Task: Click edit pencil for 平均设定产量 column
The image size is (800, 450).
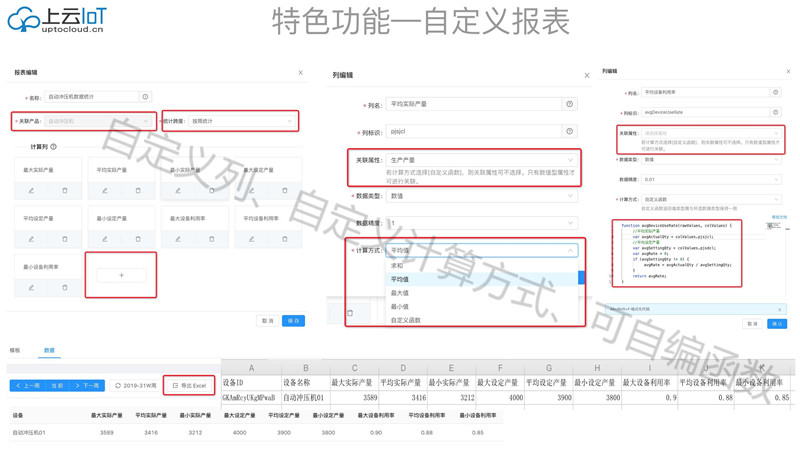Action: click(x=31, y=239)
